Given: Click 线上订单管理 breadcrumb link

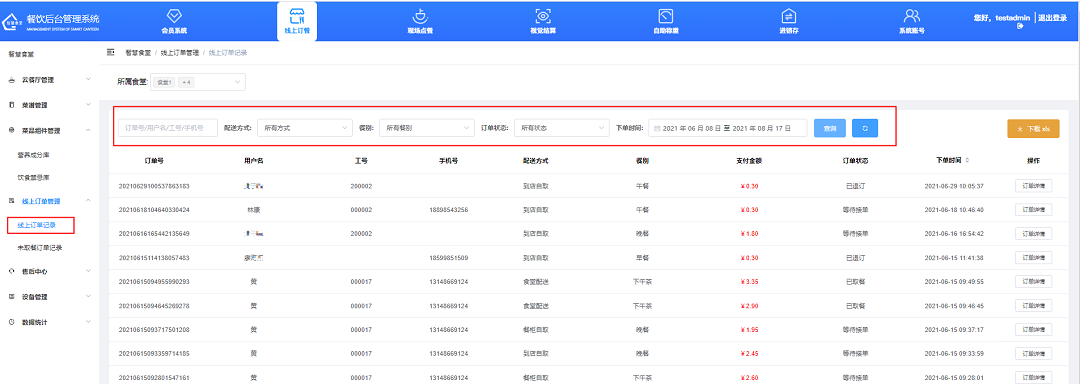Looking at the screenshot, I should pos(179,52).
